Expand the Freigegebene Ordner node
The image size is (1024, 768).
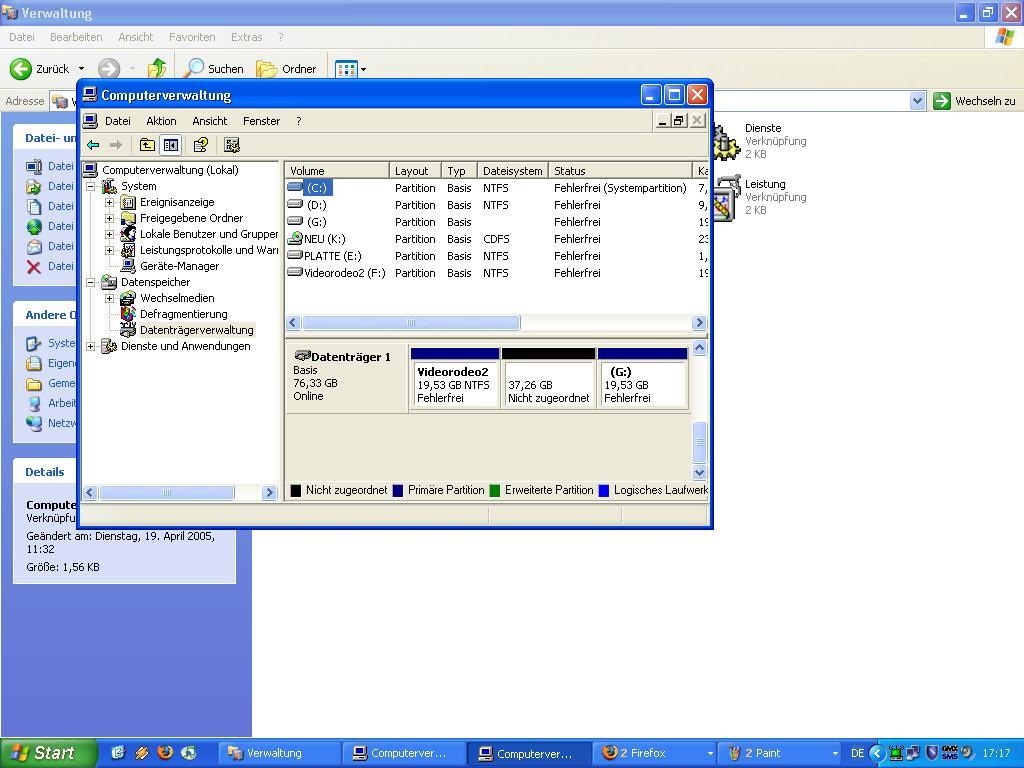click(x=110, y=218)
